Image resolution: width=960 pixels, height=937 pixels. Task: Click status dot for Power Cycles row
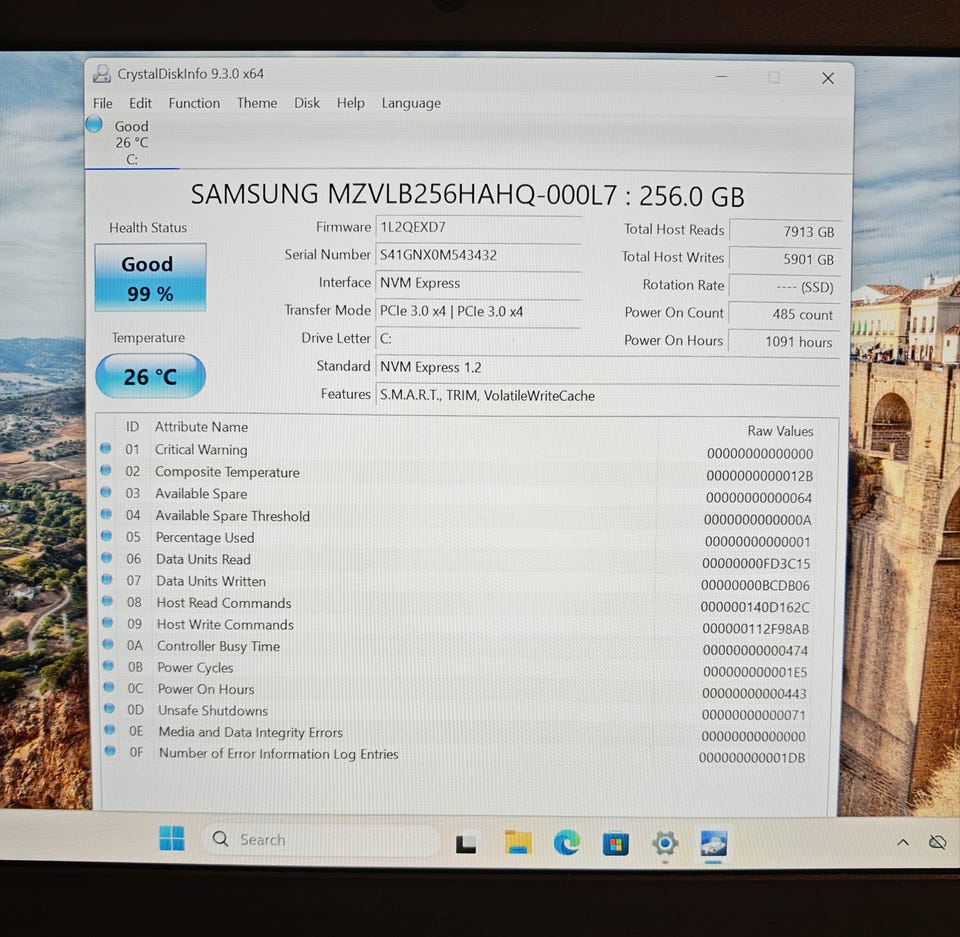[x=108, y=665]
